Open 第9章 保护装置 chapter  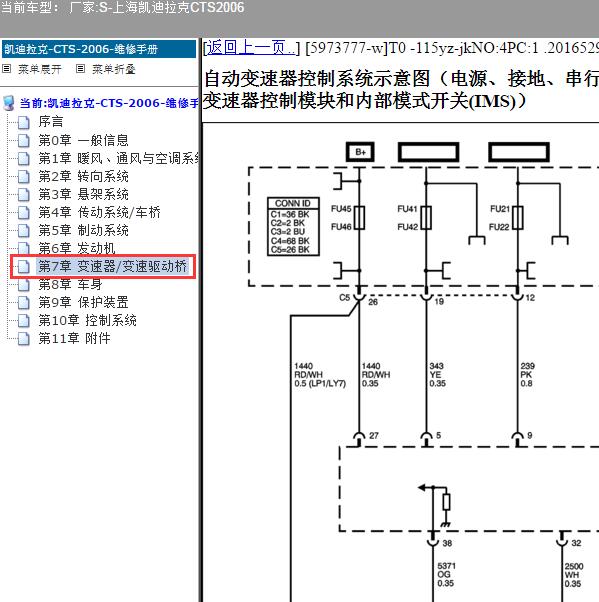(83, 303)
